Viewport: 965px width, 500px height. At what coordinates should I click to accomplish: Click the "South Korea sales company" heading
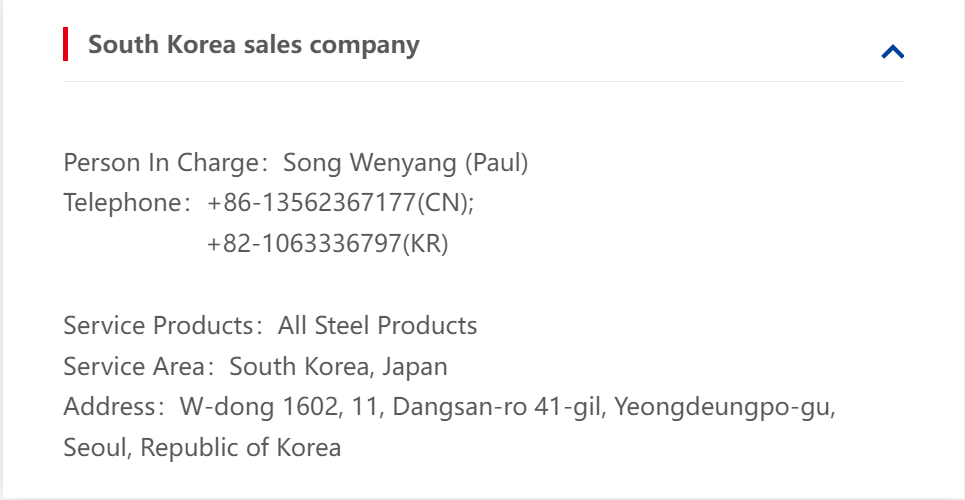254,45
